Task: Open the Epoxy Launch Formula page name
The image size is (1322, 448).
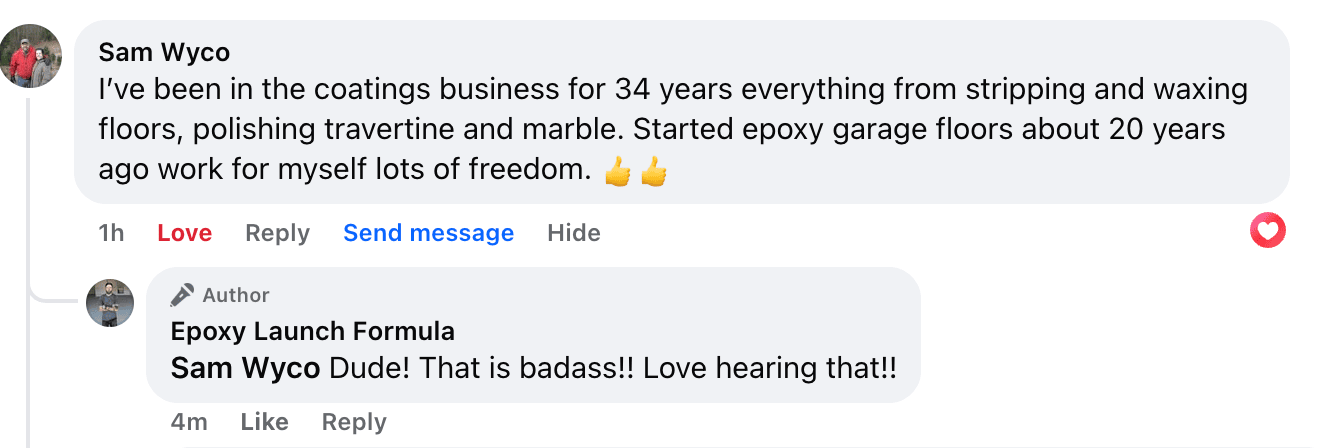Action: click(x=313, y=331)
